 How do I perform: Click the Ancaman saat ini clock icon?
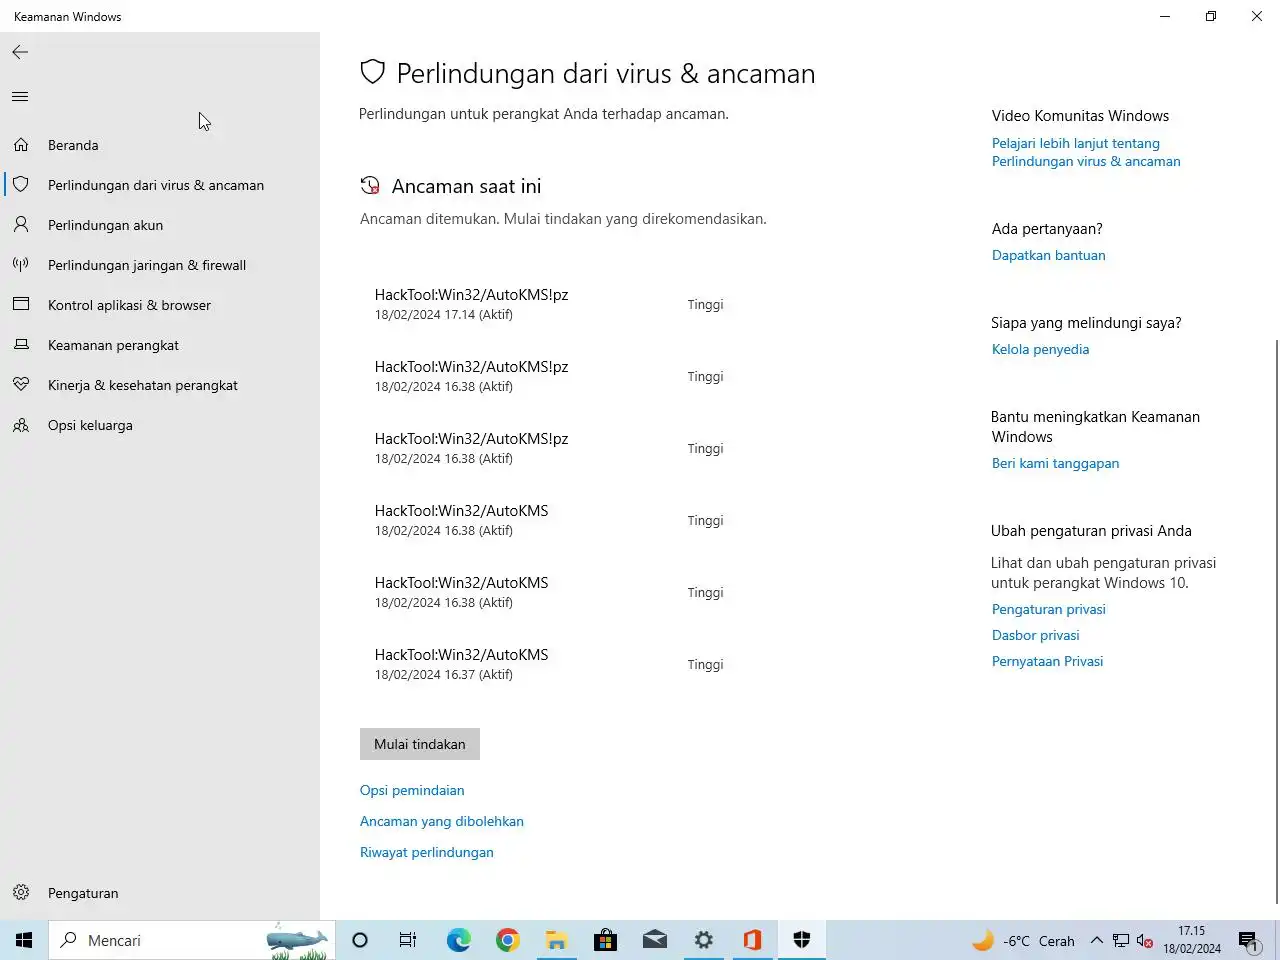point(370,186)
